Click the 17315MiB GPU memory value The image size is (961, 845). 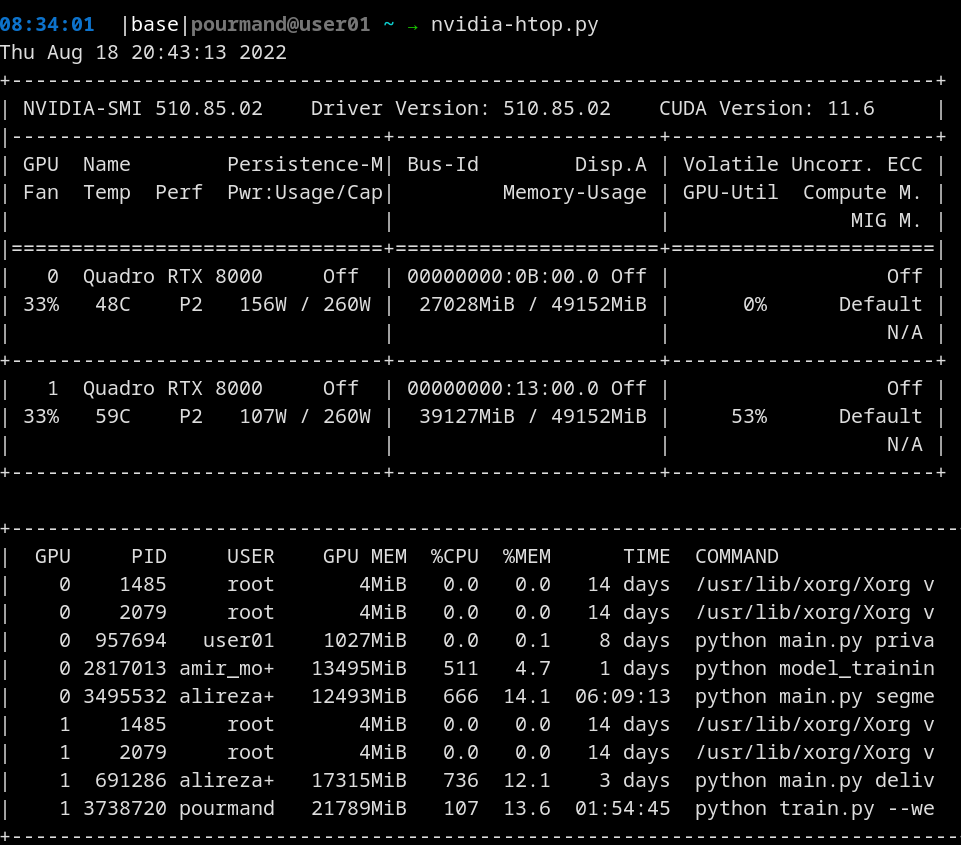[x=359, y=781]
